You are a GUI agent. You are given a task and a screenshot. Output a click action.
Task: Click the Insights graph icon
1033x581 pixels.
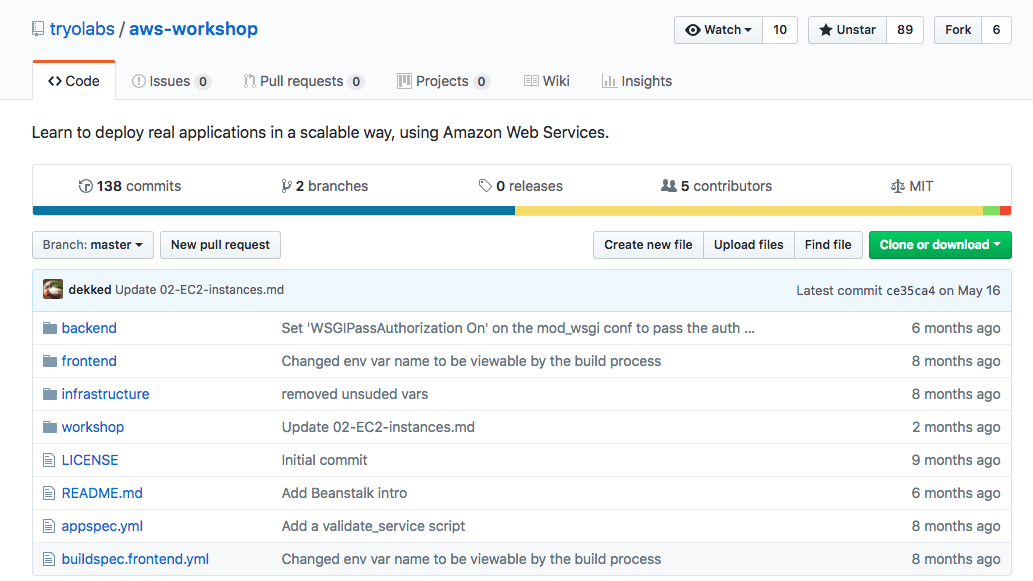tap(609, 81)
